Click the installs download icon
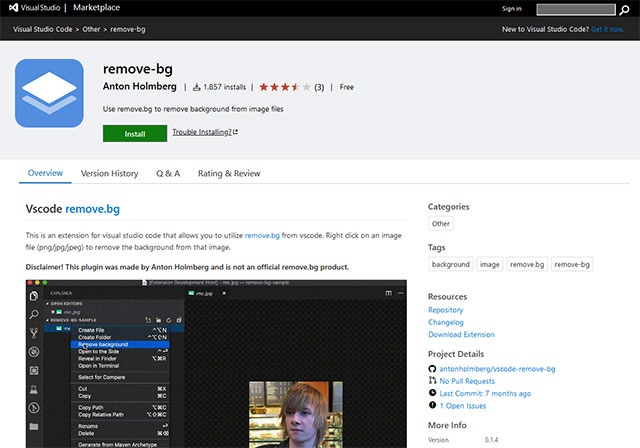The width and height of the screenshot is (640, 448). point(196,87)
